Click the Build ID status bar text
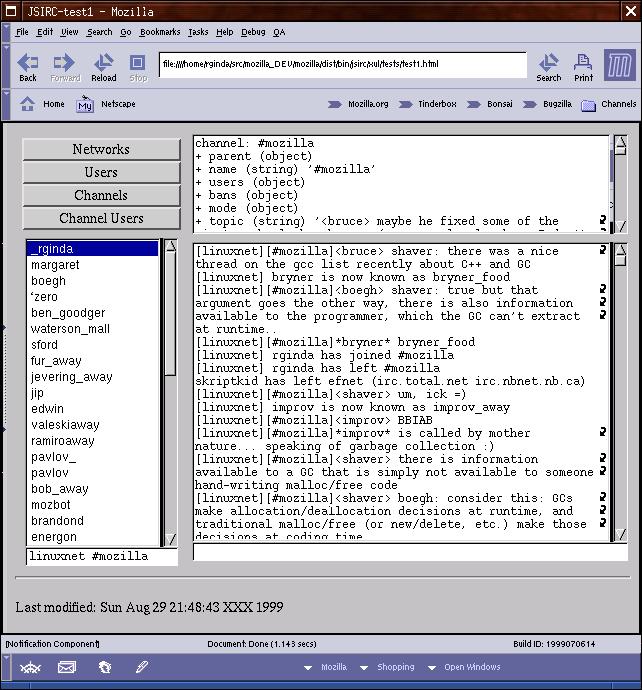This screenshot has width=642, height=690. tap(554, 644)
